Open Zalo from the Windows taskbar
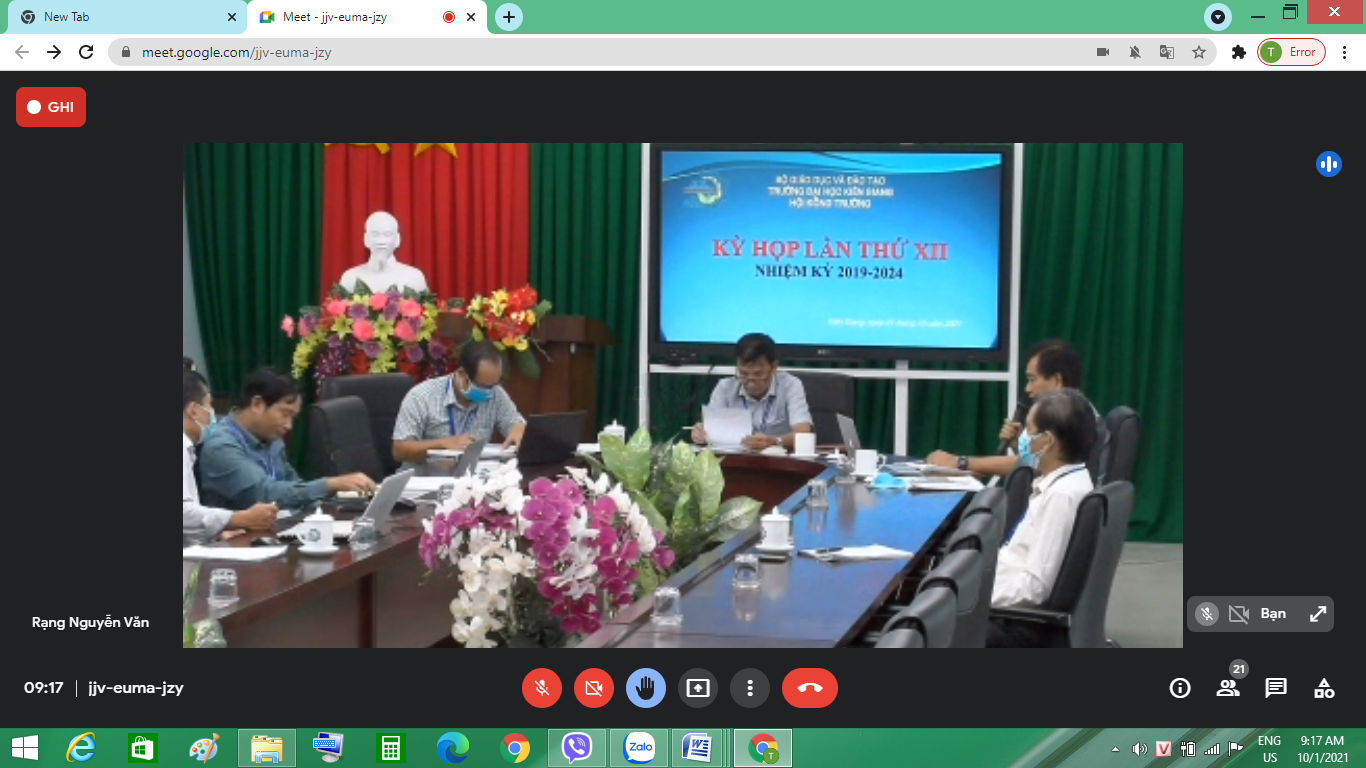1366x768 pixels. tap(638, 748)
